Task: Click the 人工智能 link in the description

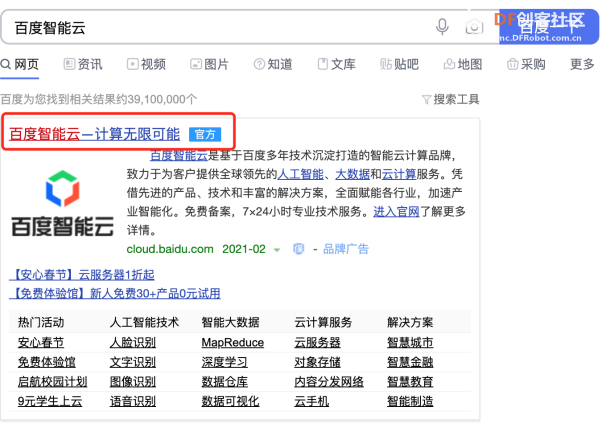Action: pos(300,174)
